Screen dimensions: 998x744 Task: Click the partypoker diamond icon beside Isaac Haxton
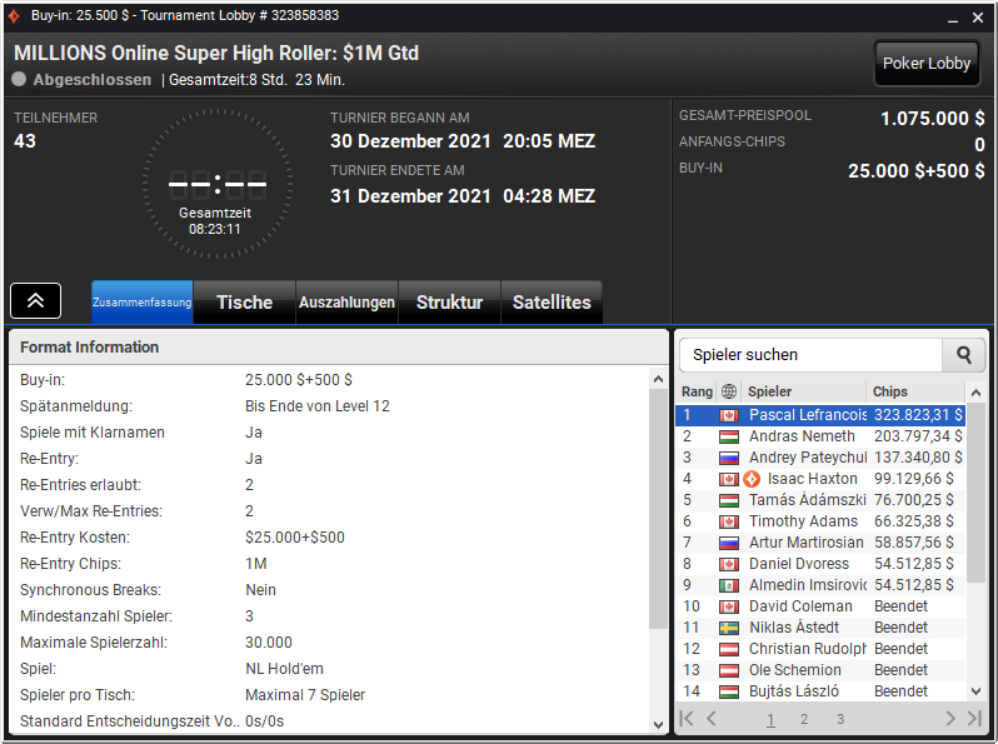[x=752, y=479]
